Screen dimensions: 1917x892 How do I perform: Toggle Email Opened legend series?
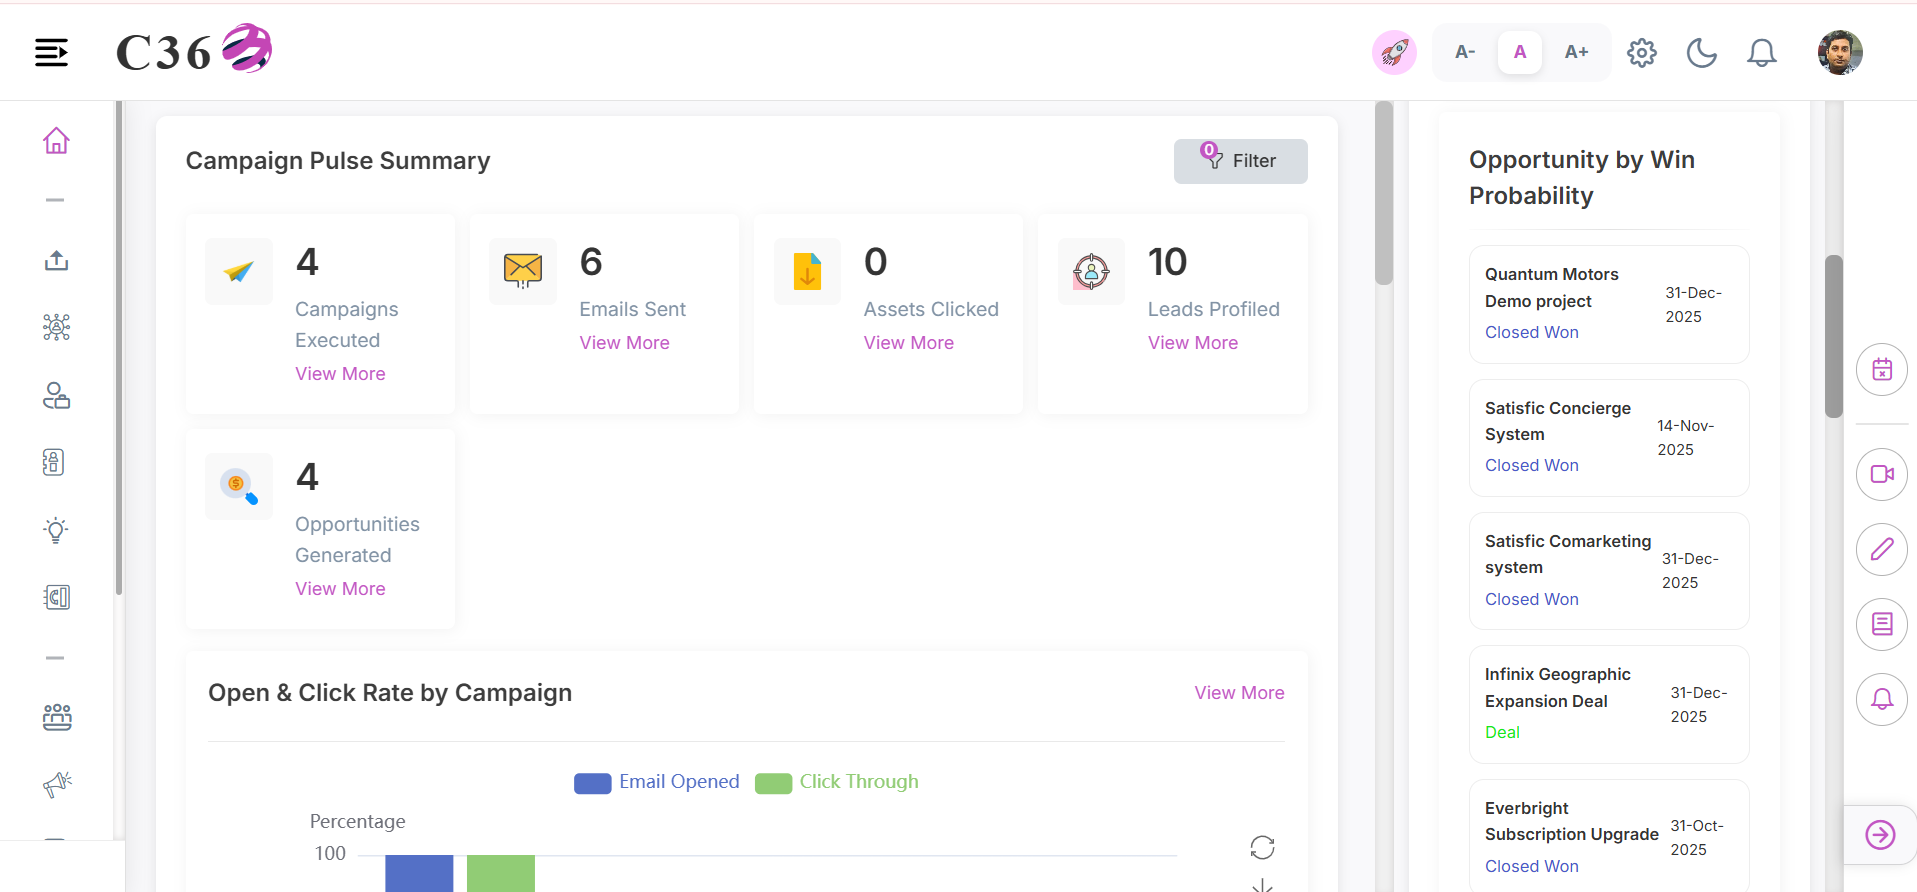657,782
